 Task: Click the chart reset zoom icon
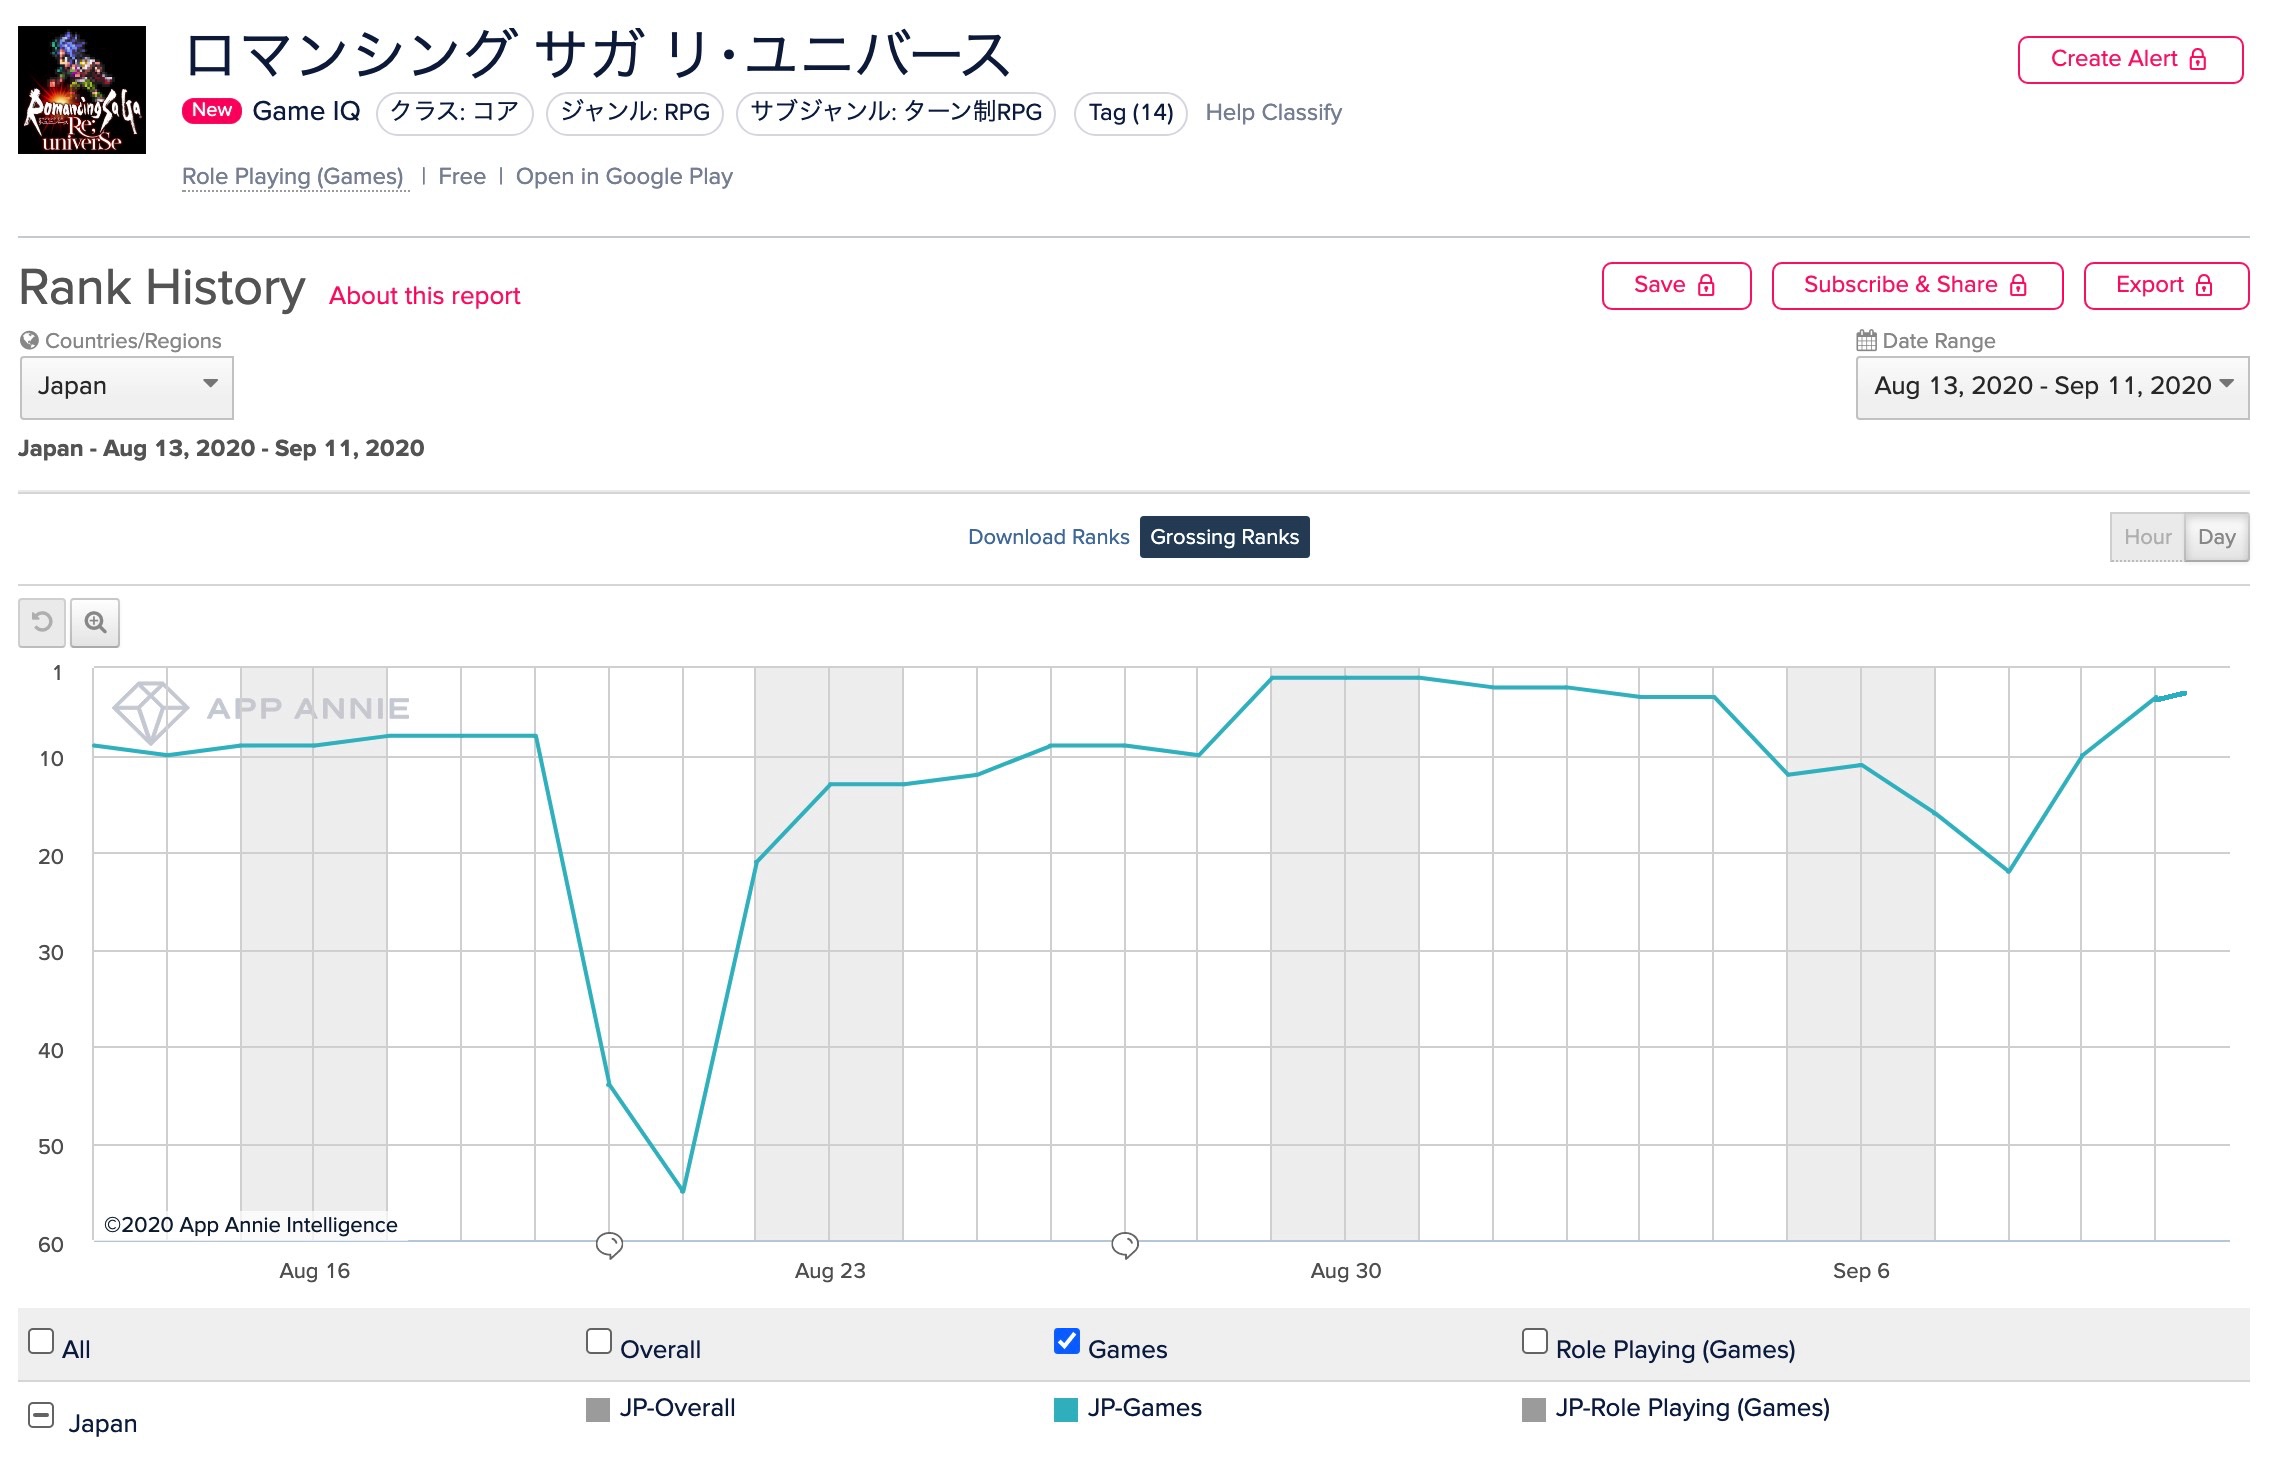(42, 622)
